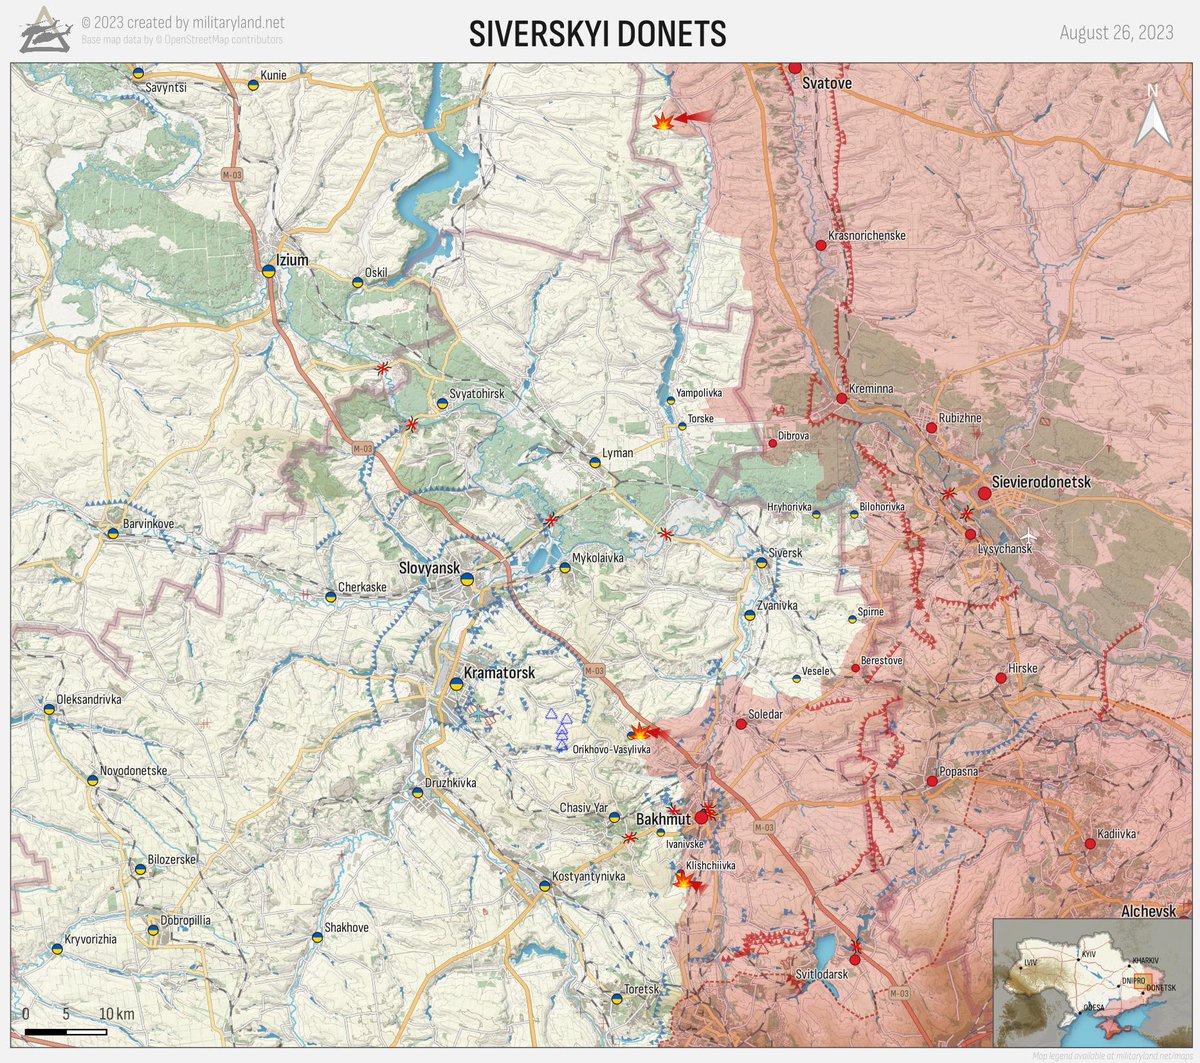The image size is (1200, 1063).
Task: Click the Spirne village label
Action: tap(871, 613)
